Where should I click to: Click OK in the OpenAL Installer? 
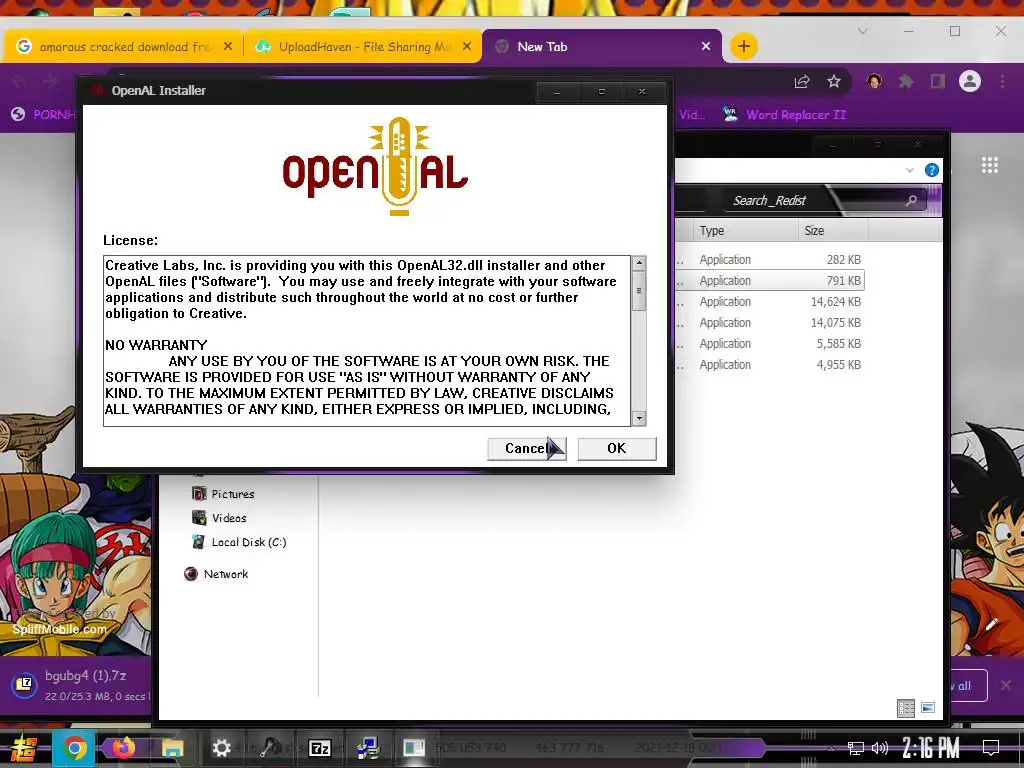click(x=616, y=449)
